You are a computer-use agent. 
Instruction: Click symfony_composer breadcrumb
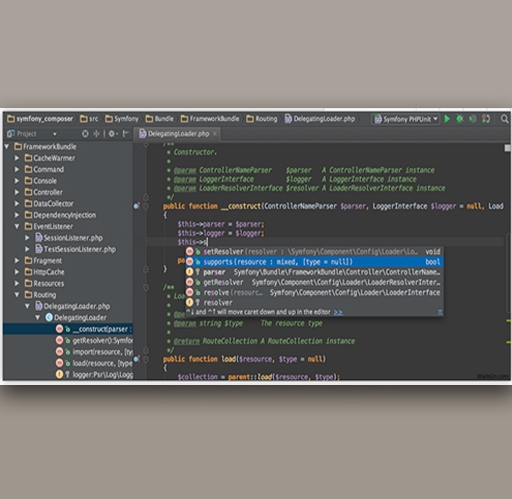(40, 119)
